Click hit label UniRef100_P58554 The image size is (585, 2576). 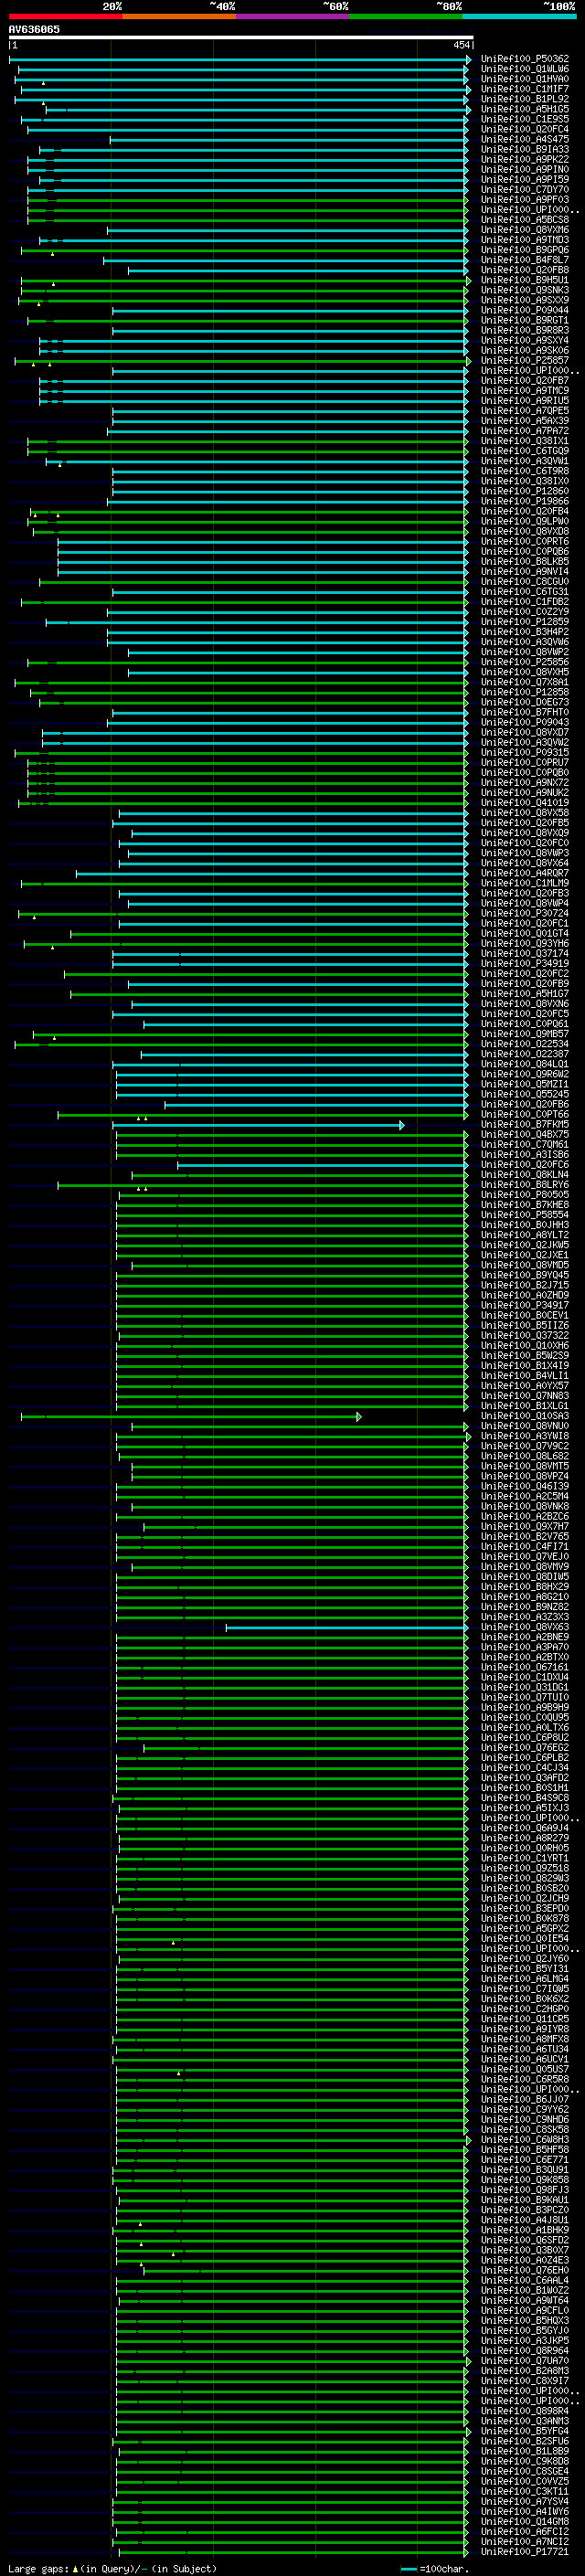point(525,1215)
